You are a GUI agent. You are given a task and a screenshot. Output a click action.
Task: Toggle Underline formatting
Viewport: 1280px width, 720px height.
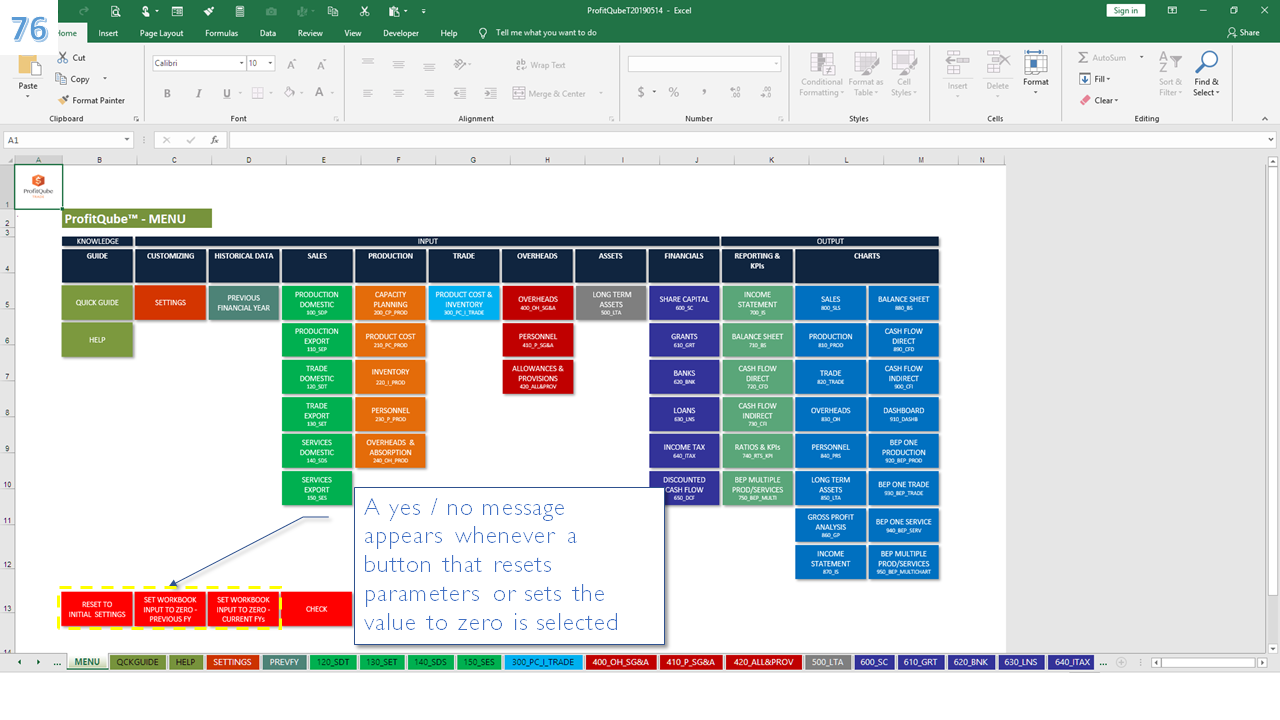coord(227,93)
